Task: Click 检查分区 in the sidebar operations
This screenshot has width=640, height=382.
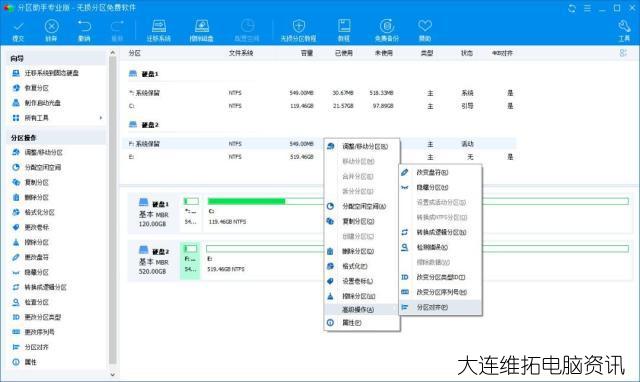Action: [37, 302]
